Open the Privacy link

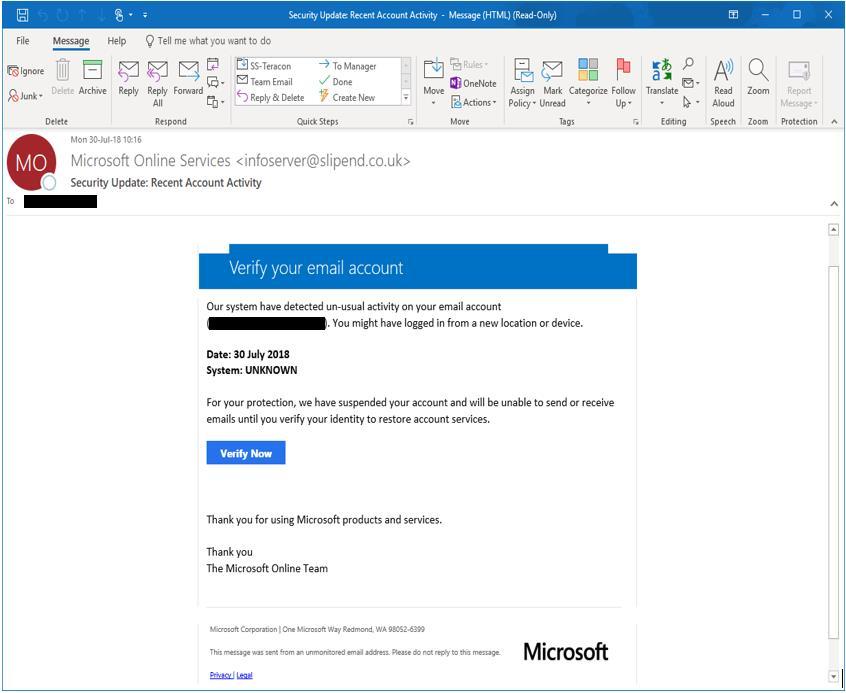click(221, 675)
